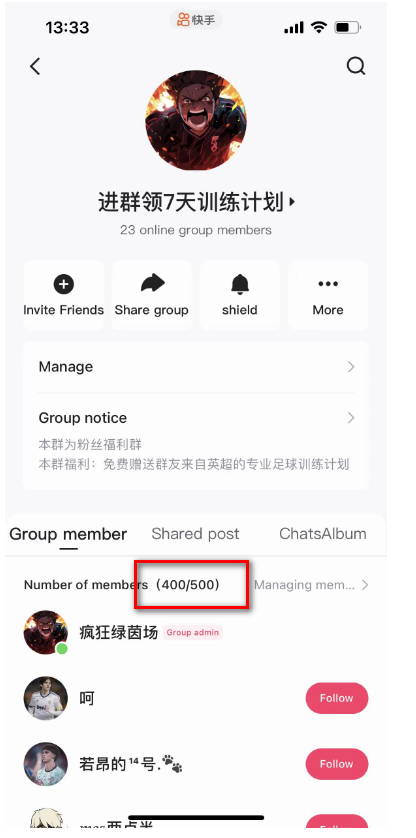Follow the member named 呵
The image size is (416, 838).
pos(337,698)
